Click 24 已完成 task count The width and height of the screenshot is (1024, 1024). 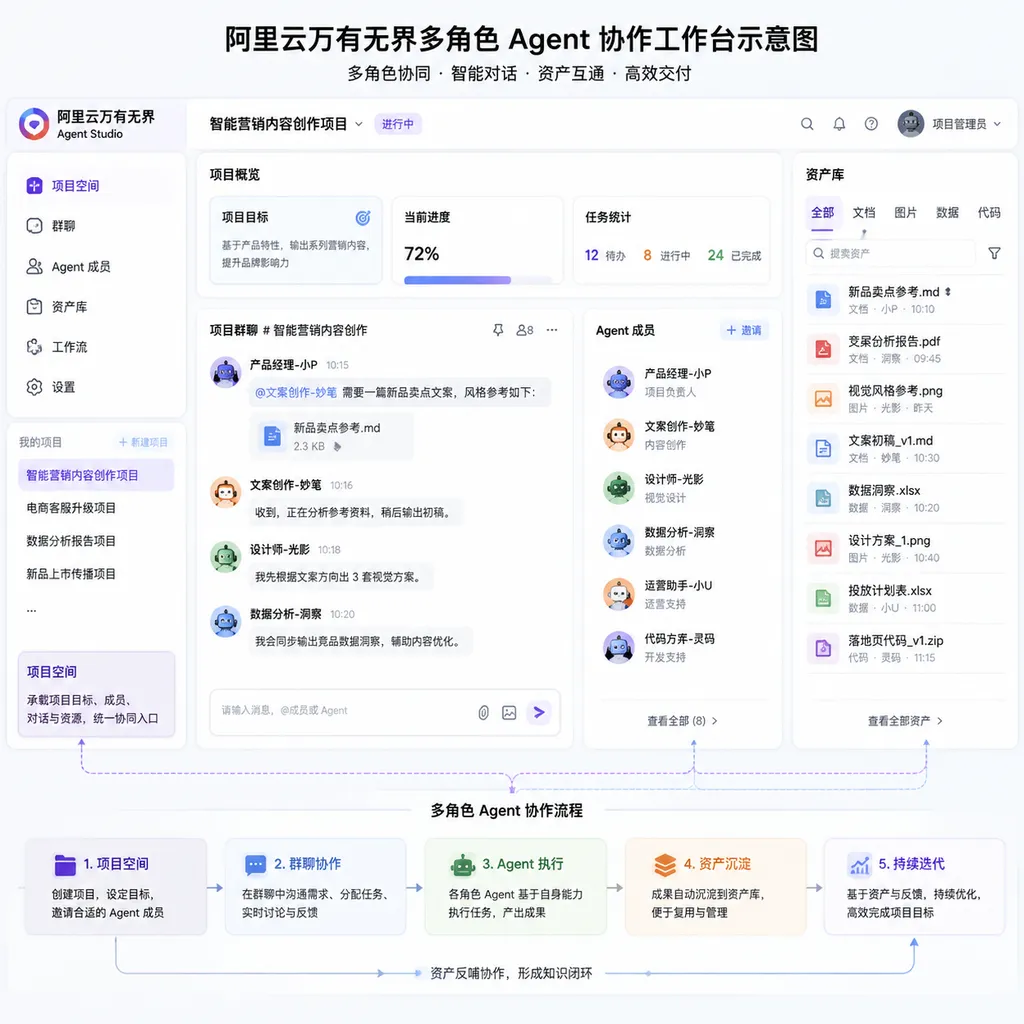point(735,255)
